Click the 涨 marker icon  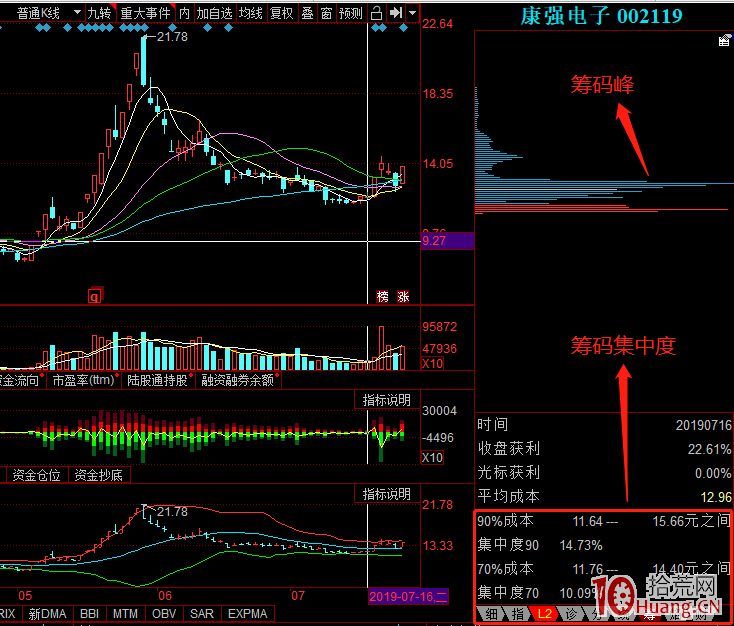[x=403, y=296]
